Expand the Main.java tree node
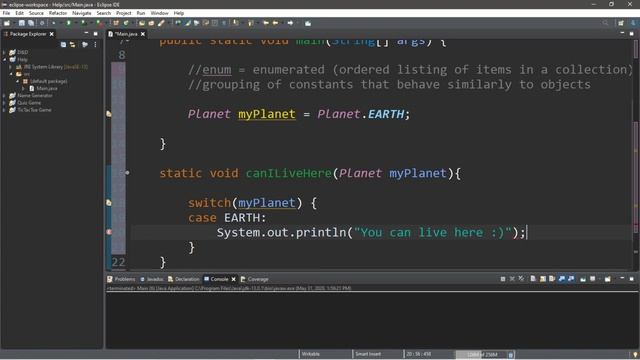The height and width of the screenshot is (360, 640). click(24, 88)
